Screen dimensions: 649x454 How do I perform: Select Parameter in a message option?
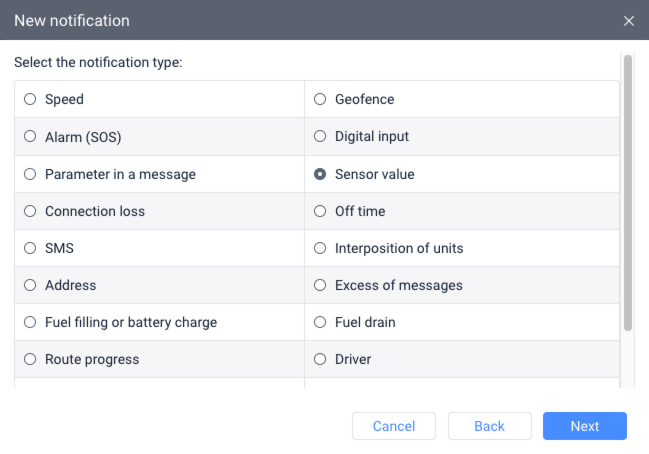(30, 174)
